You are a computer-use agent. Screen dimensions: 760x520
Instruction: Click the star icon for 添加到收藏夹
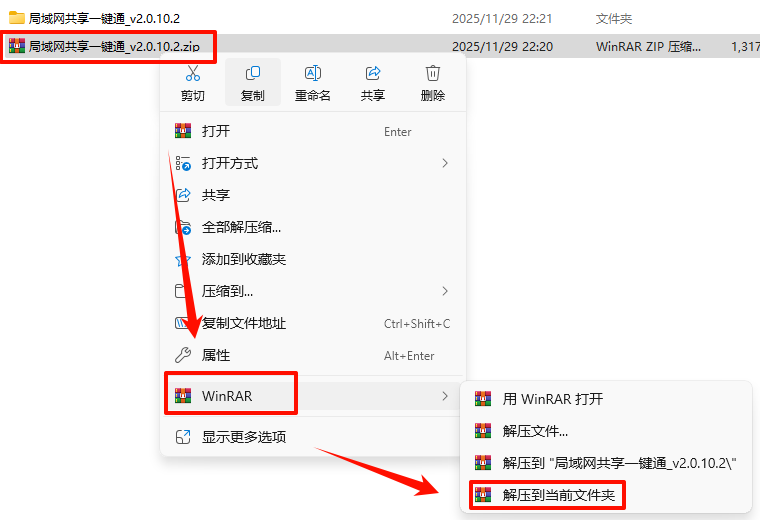(183, 259)
